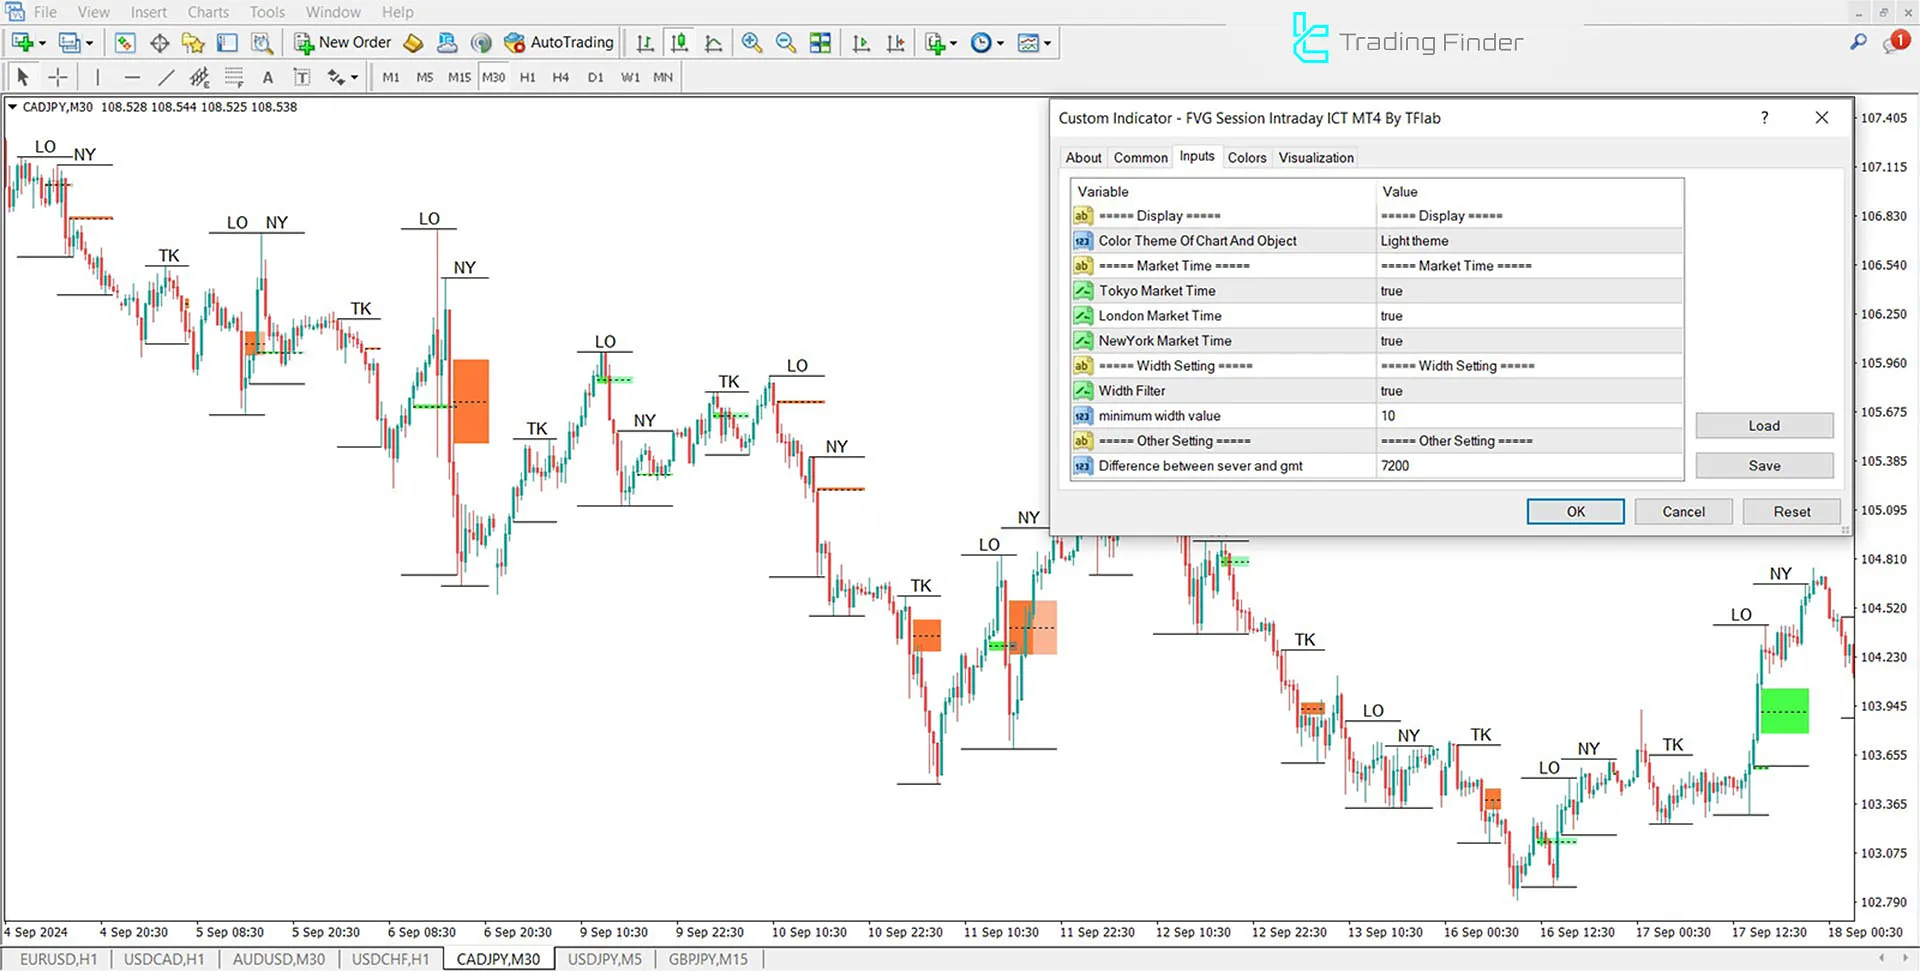Click the Zoom Out magnifier icon
The height and width of the screenshot is (971, 1920).
point(786,43)
